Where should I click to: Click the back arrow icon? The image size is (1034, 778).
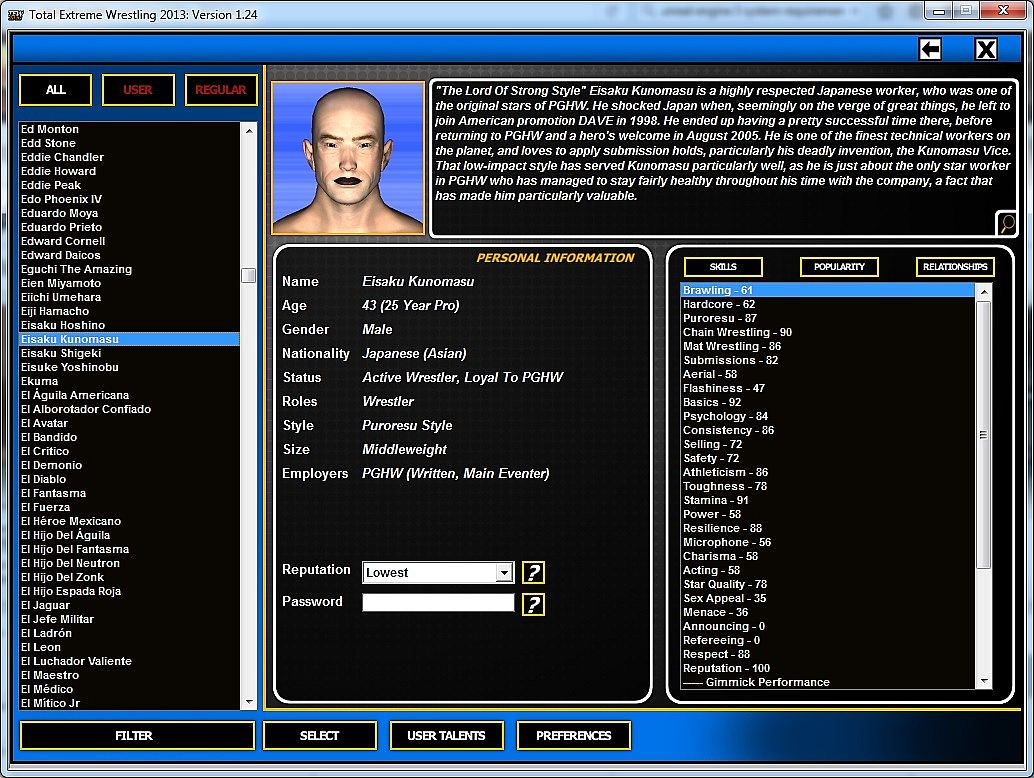coord(930,49)
